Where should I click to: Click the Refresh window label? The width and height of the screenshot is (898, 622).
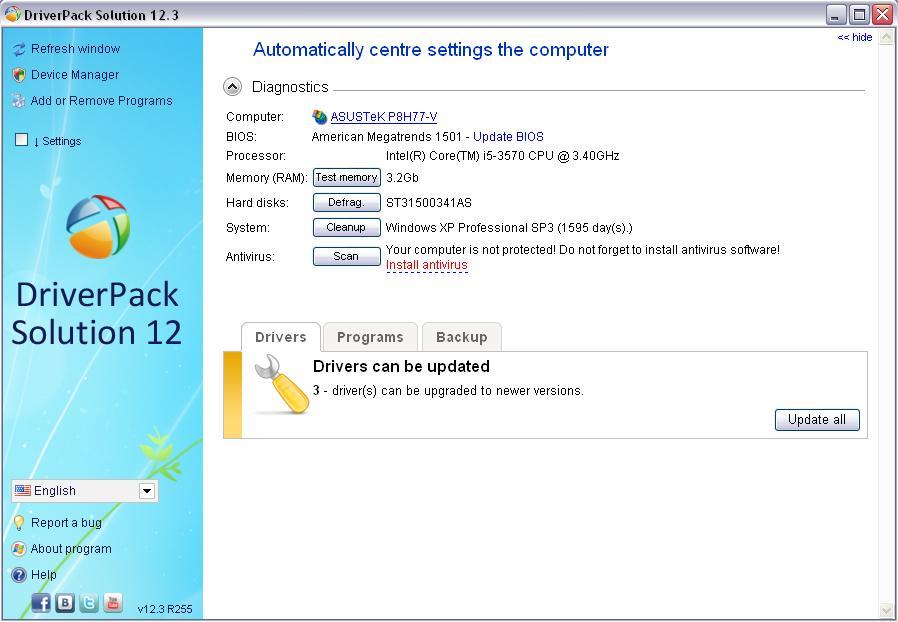[x=76, y=49]
